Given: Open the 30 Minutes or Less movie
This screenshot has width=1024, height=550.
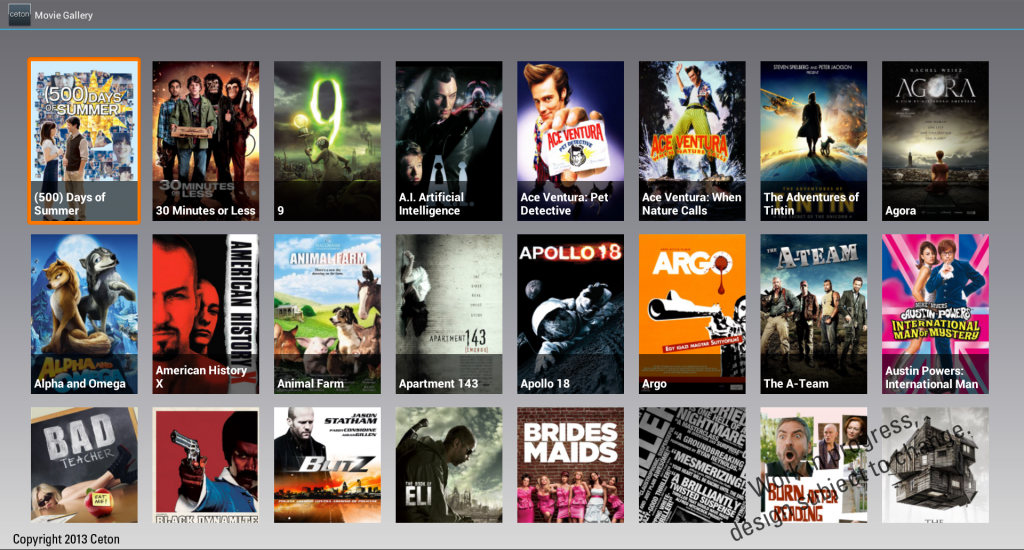Looking at the screenshot, I should coord(206,141).
